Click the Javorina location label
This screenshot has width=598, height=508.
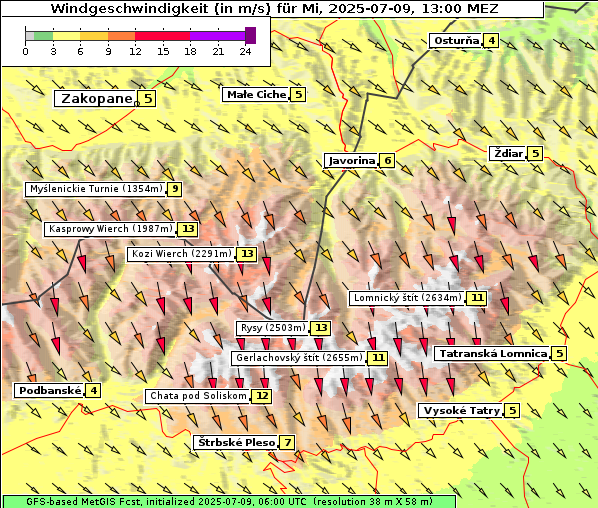click(x=352, y=161)
